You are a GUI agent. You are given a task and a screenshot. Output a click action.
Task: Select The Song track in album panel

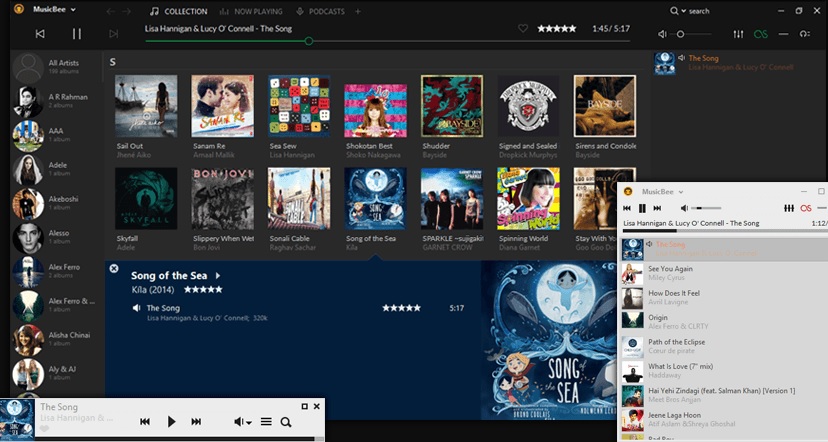[x=163, y=308]
